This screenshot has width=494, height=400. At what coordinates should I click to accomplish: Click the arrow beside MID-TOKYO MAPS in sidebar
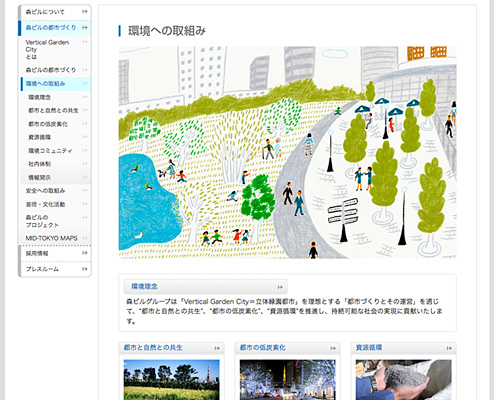click(85, 238)
